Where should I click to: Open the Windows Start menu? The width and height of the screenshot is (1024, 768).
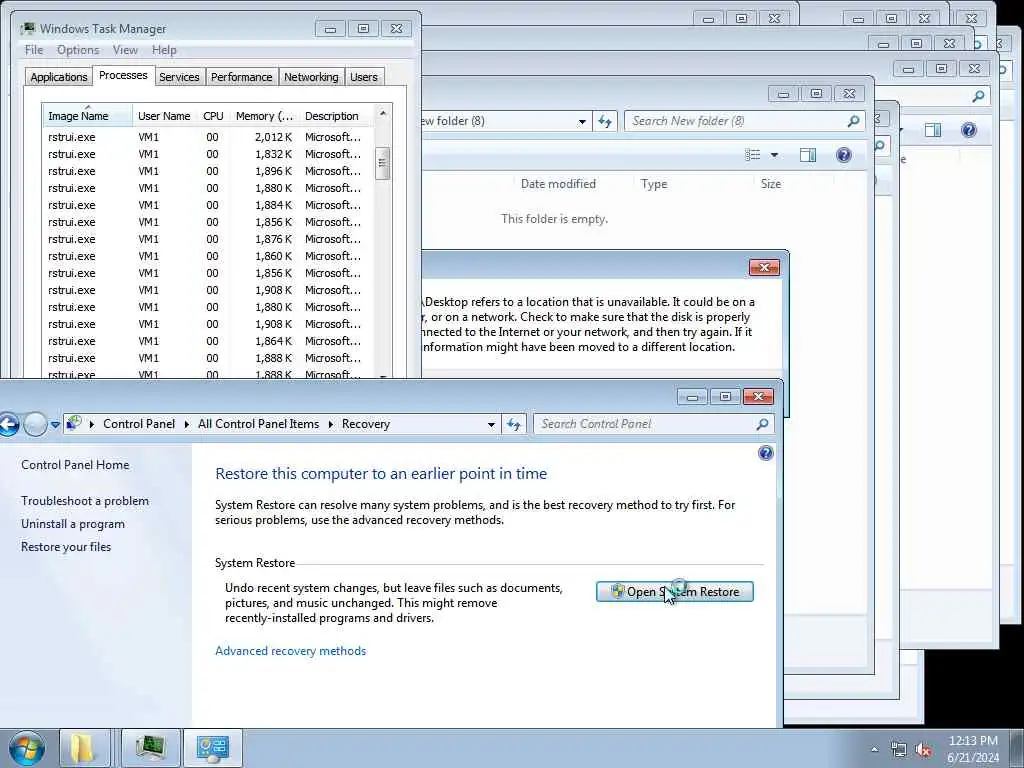coord(27,748)
